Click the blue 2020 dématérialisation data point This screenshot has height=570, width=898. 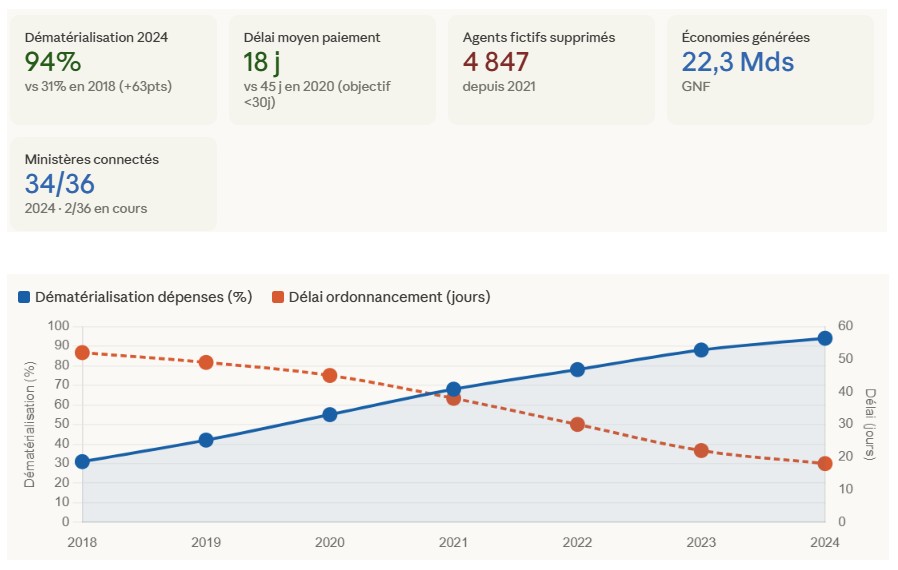click(x=330, y=414)
